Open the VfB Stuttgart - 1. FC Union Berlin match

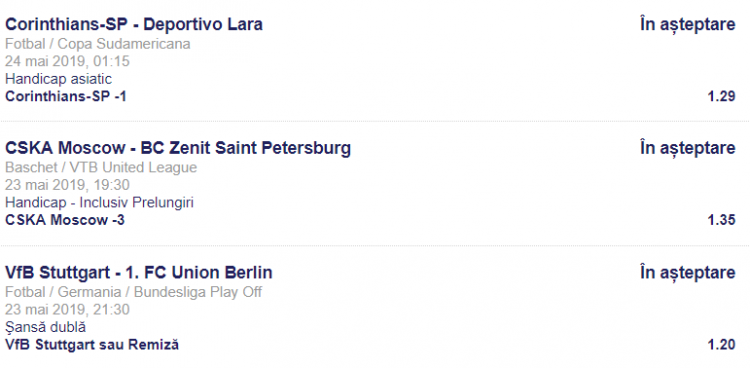139,272
